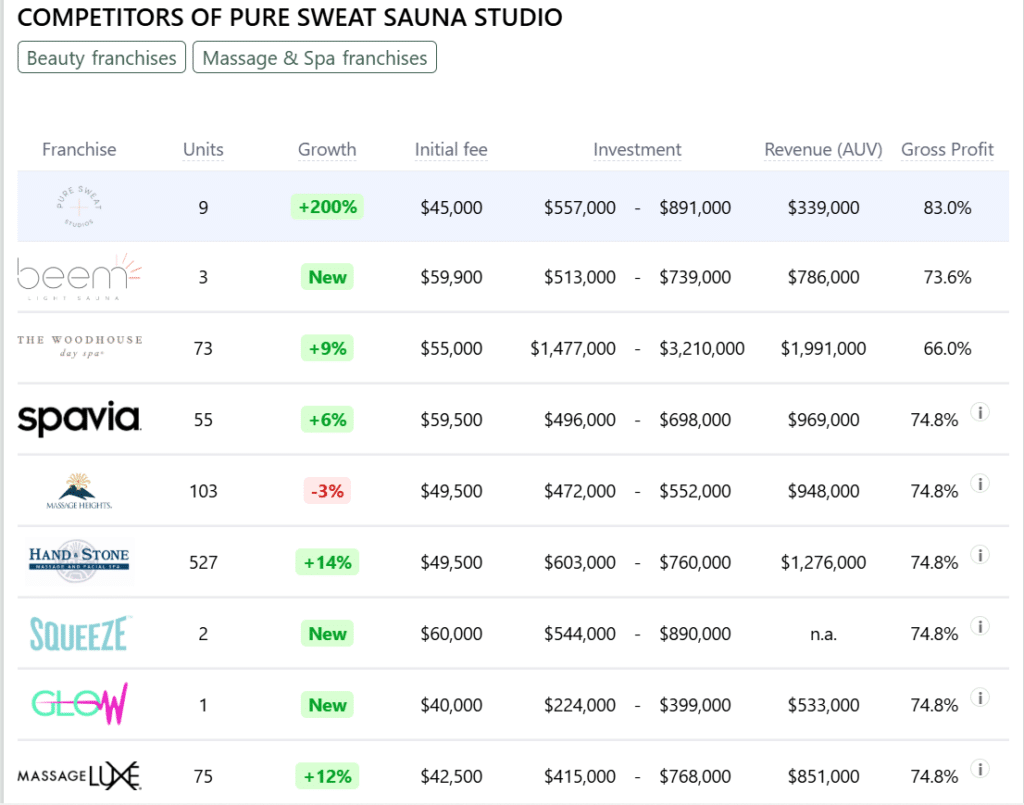Viewport: 1024px width, 805px height.
Task: Select the $40,000 initial fee cell
Action: tap(451, 704)
